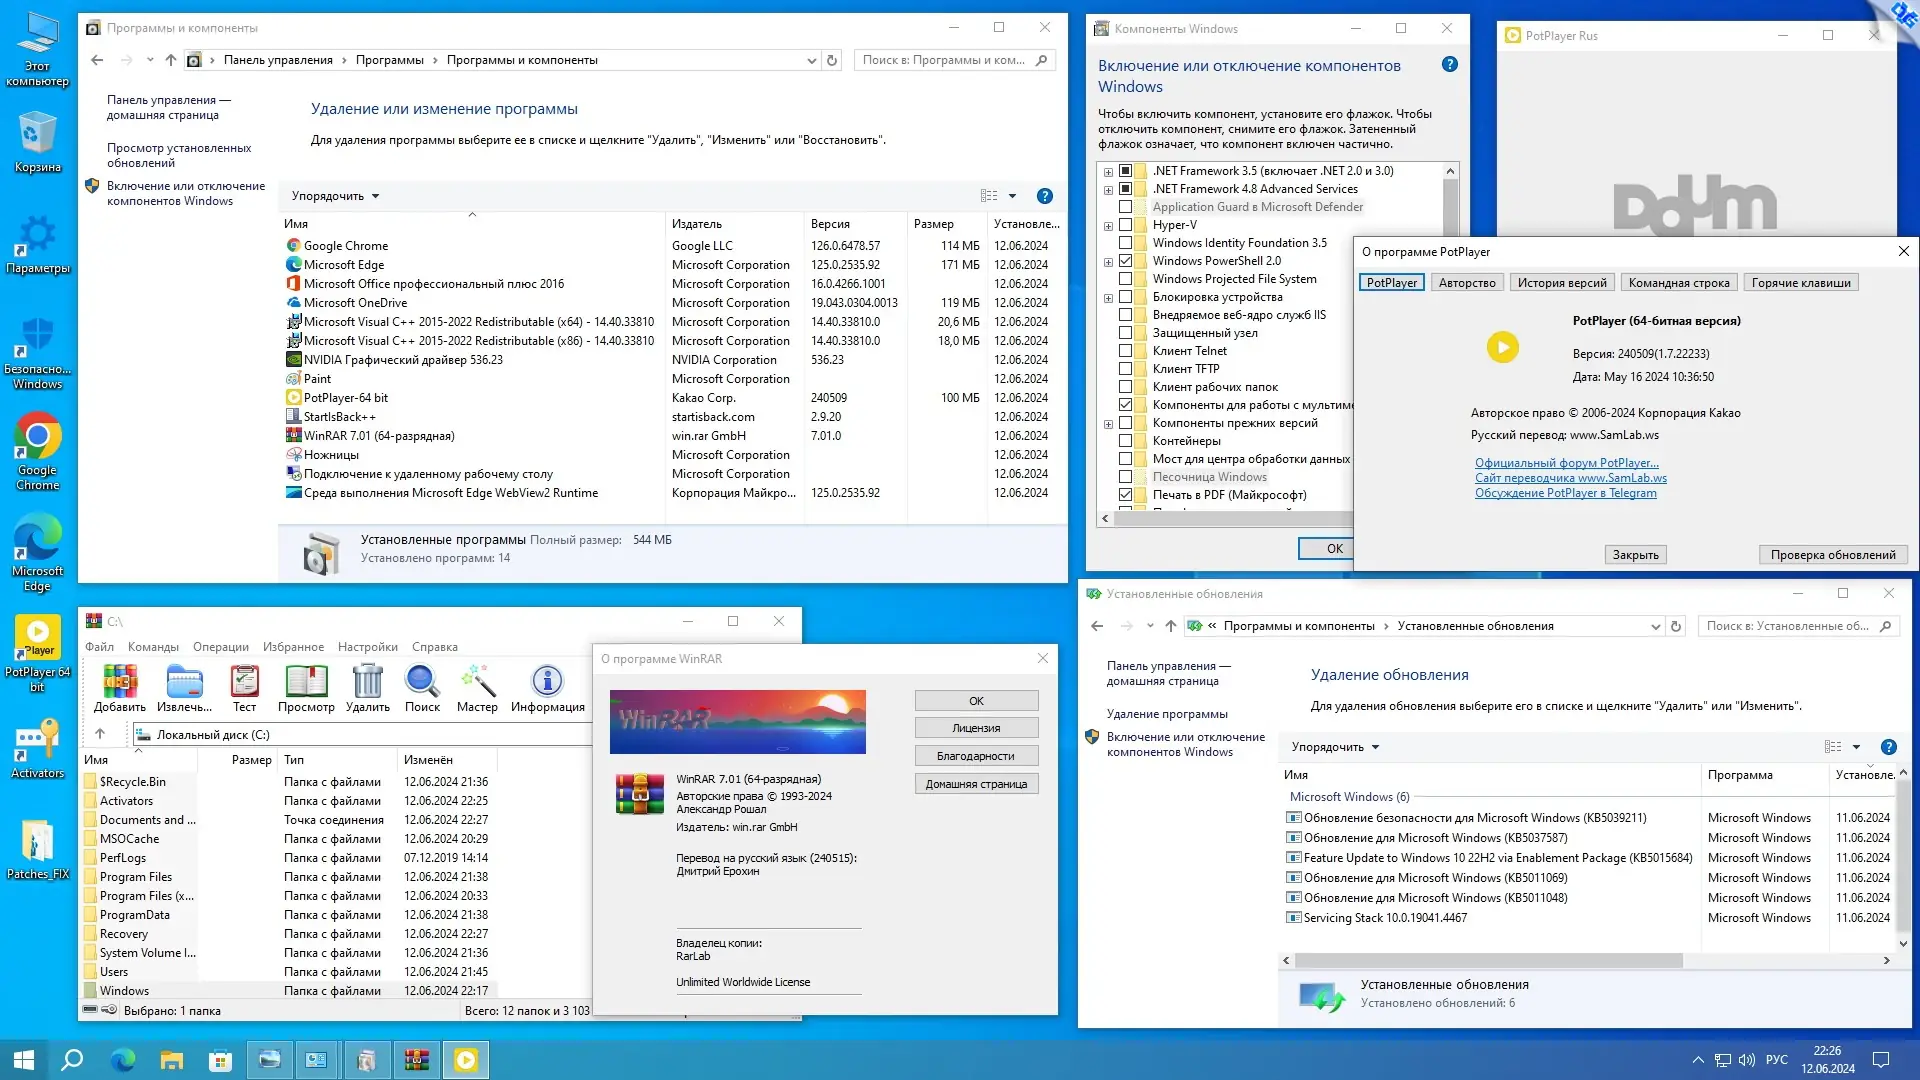Enable the Hyper-V component checkbox

(x=1126, y=224)
